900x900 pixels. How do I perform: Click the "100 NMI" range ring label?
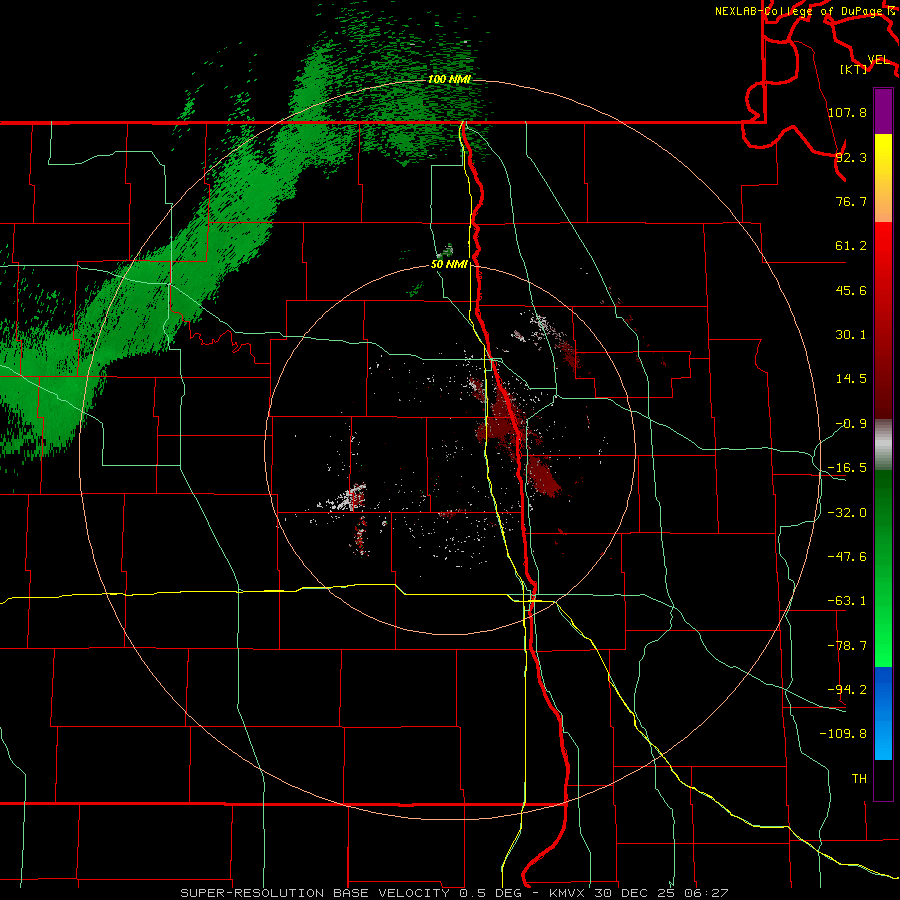click(x=449, y=79)
